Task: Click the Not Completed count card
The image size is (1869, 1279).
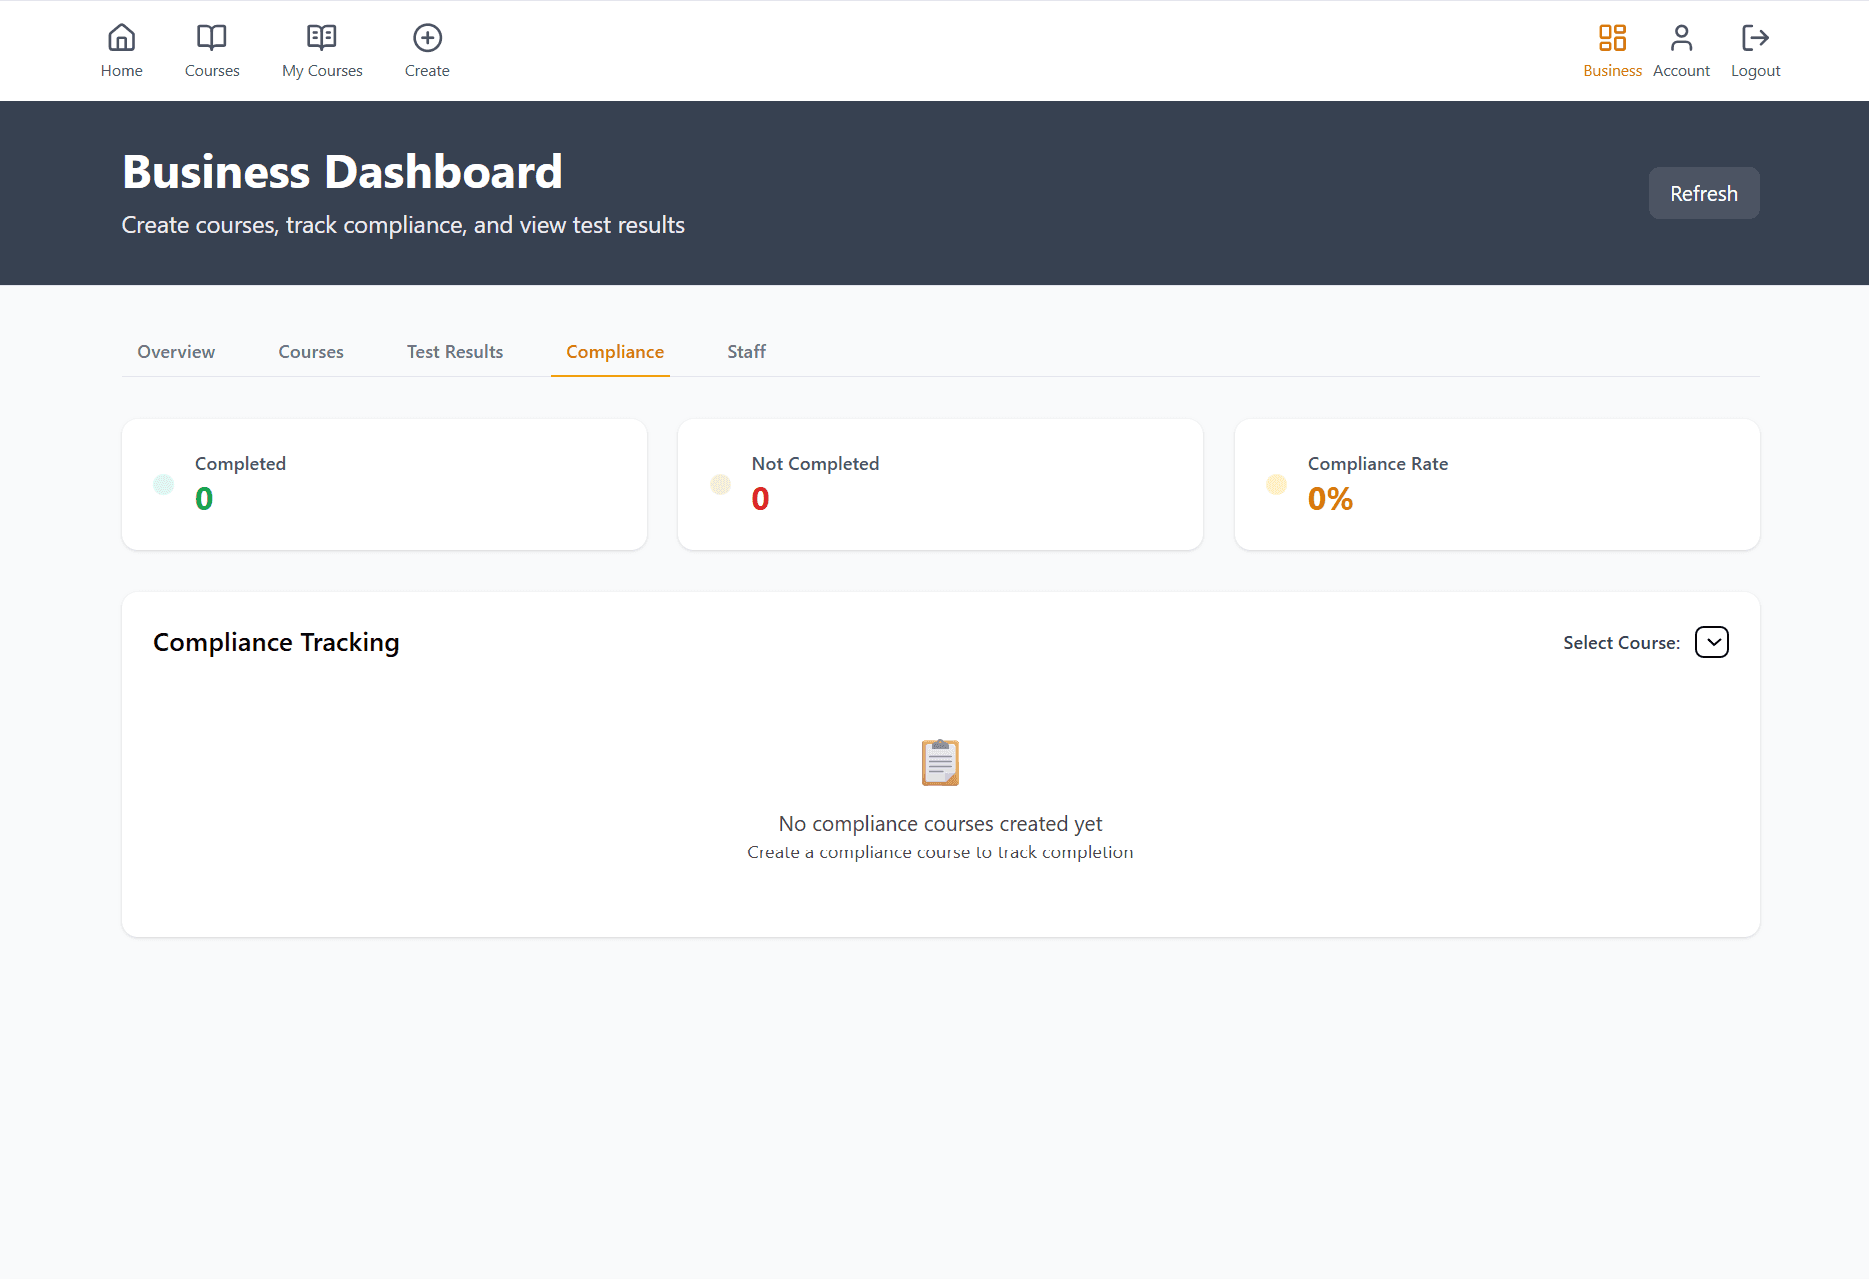Action: tap(940, 485)
